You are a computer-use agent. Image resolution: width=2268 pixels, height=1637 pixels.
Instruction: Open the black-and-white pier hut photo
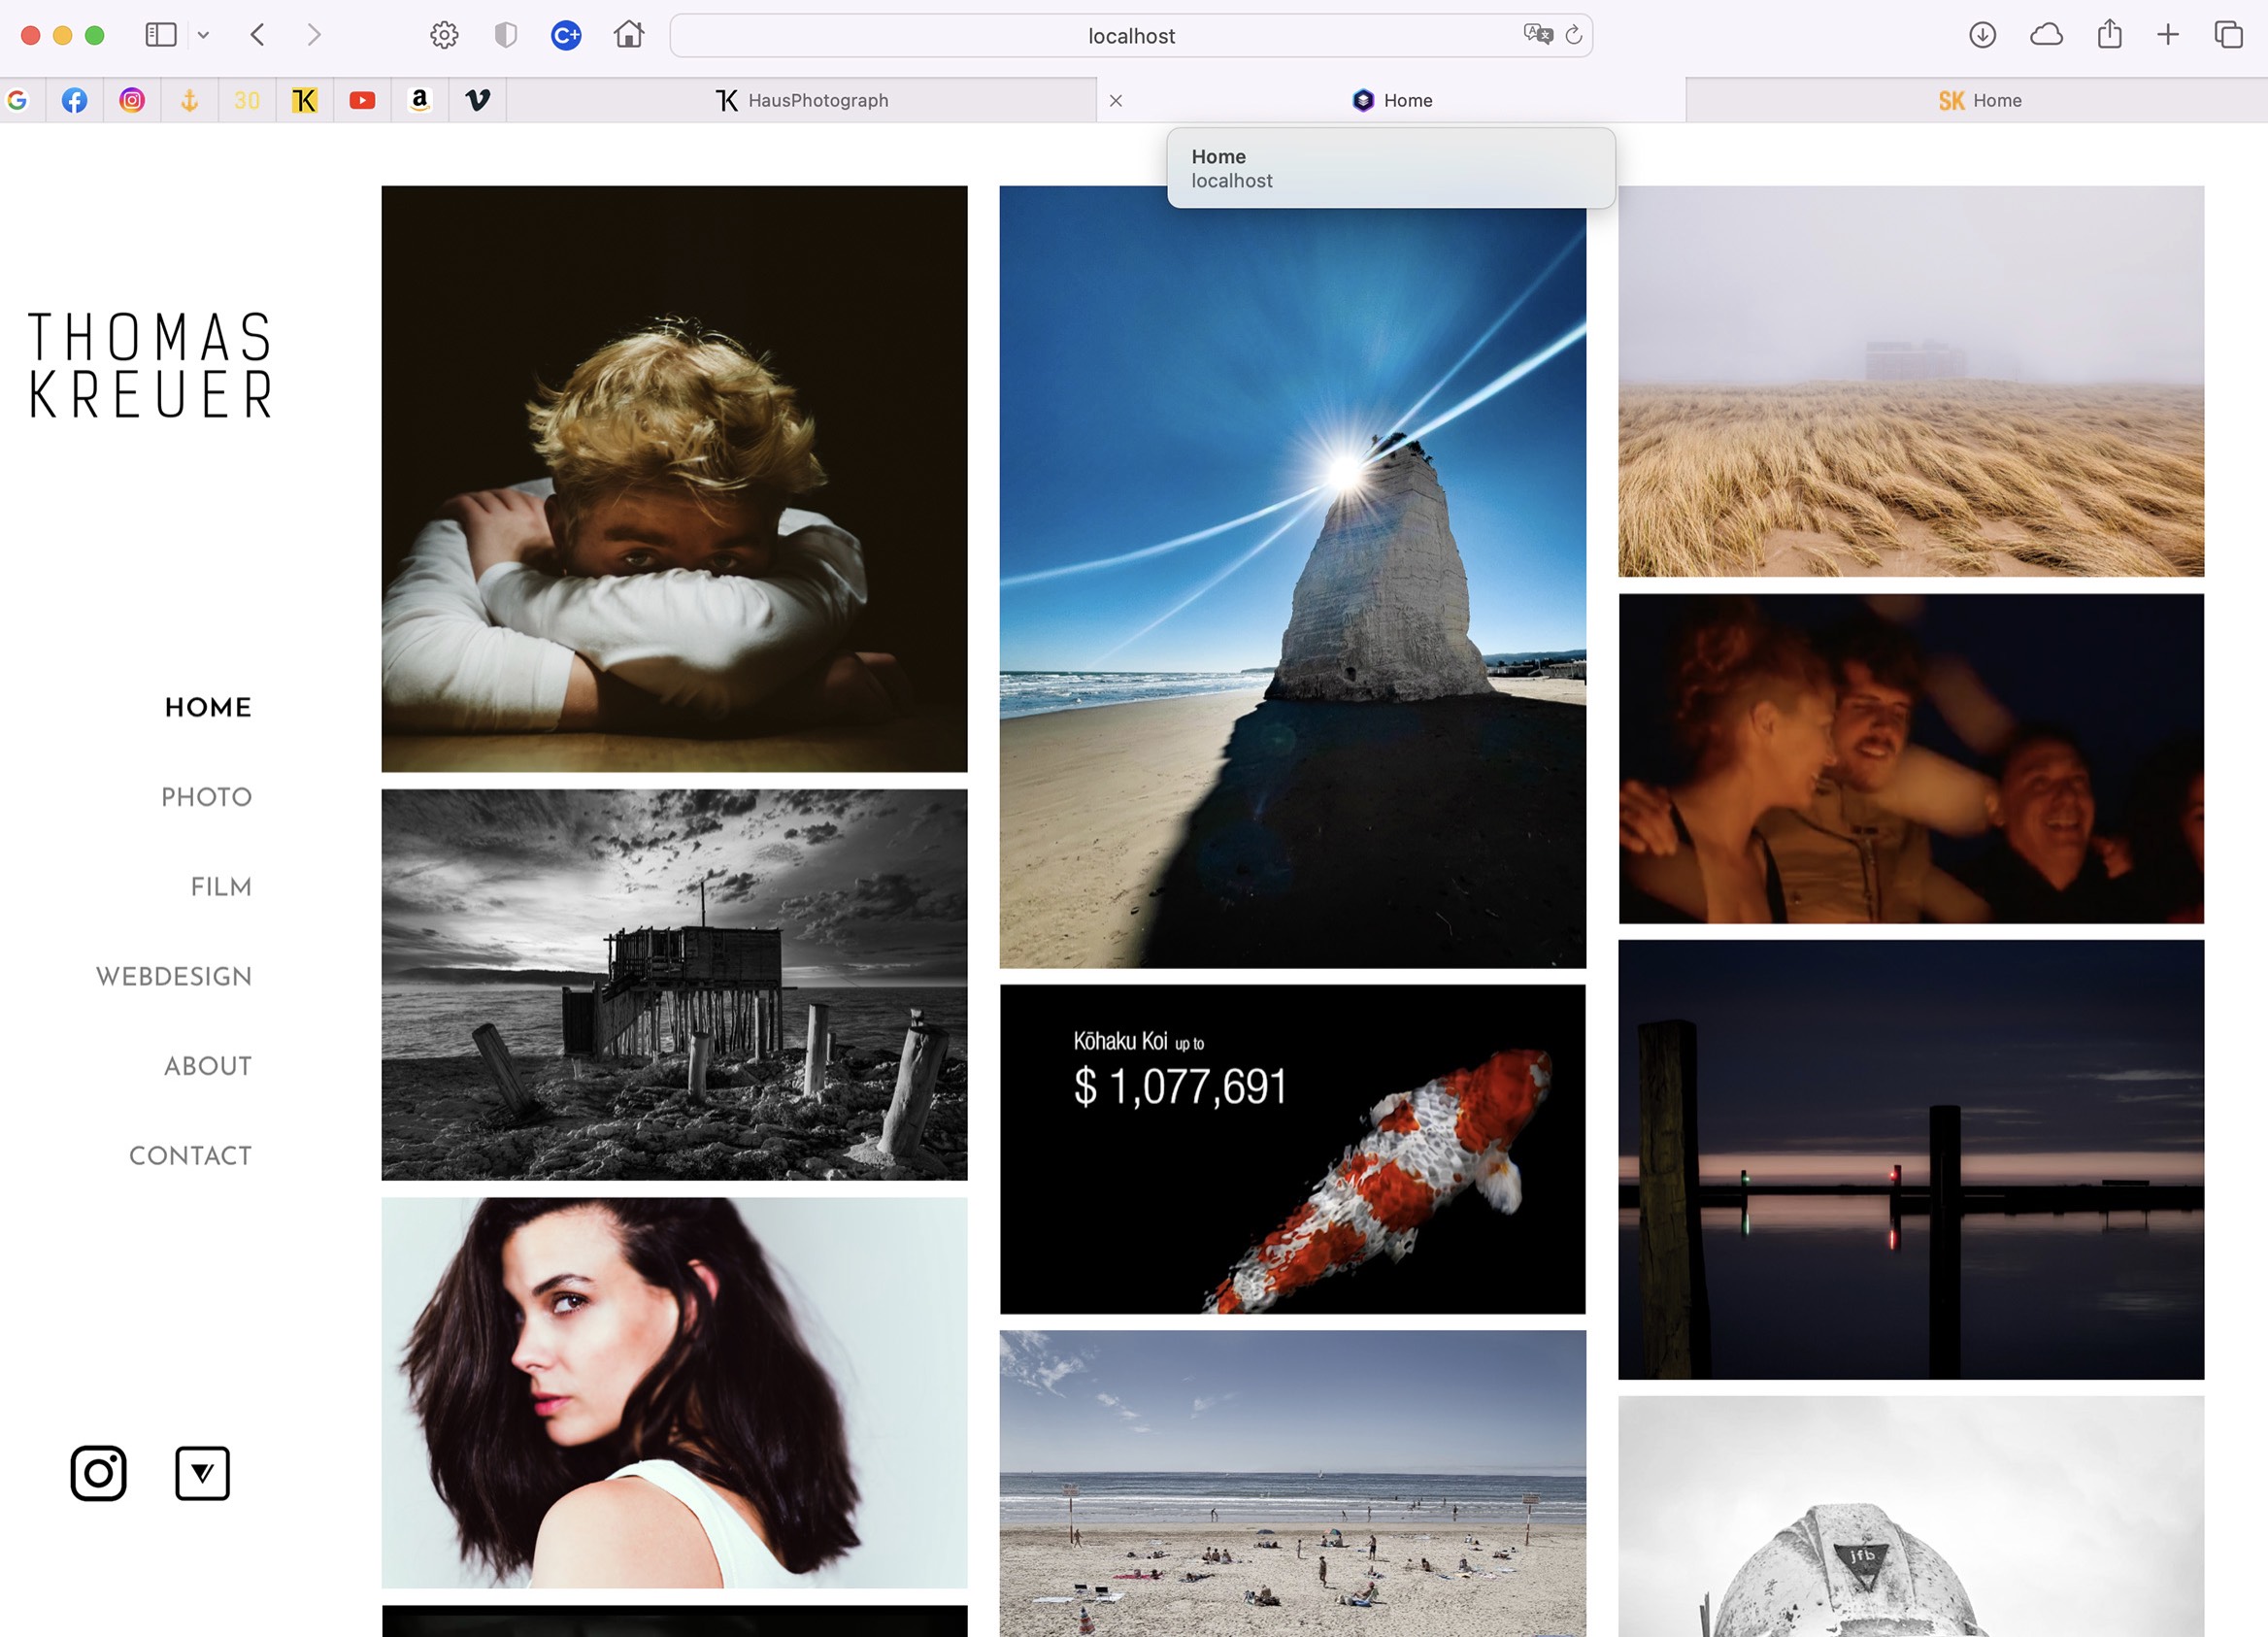[x=674, y=985]
